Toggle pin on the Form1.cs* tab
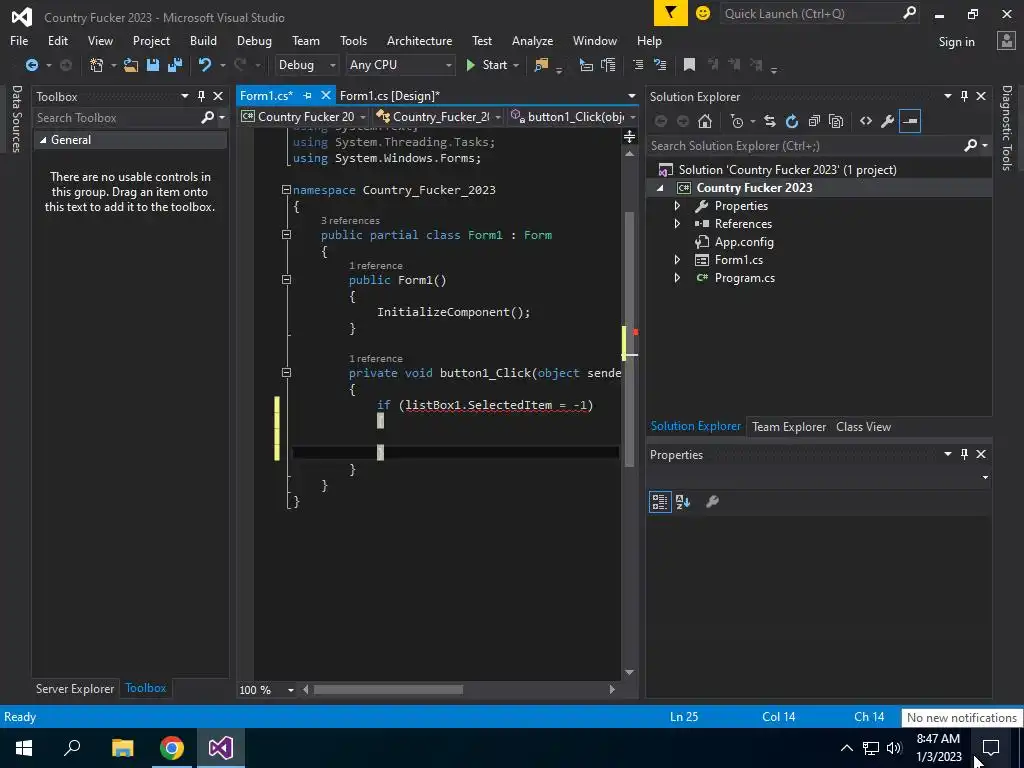Image resolution: width=1024 pixels, height=768 pixels. (x=308, y=95)
